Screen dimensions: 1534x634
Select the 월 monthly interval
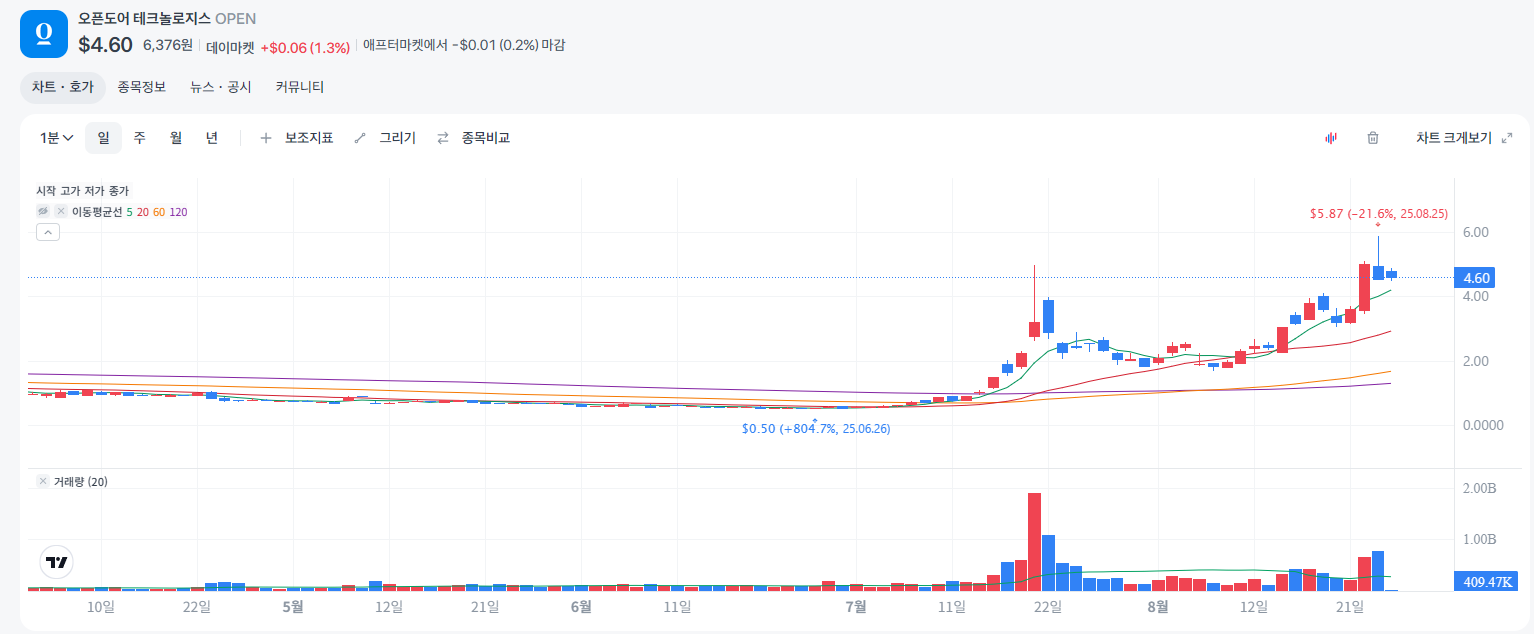point(176,138)
